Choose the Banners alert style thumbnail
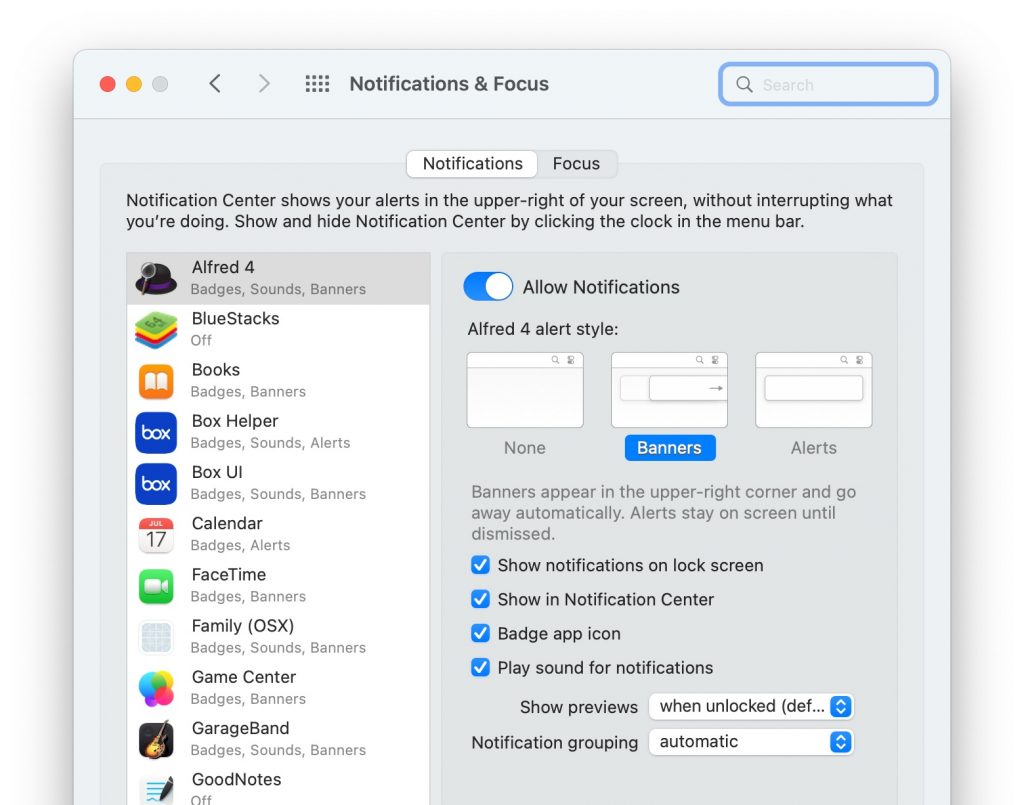 coord(669,390)
